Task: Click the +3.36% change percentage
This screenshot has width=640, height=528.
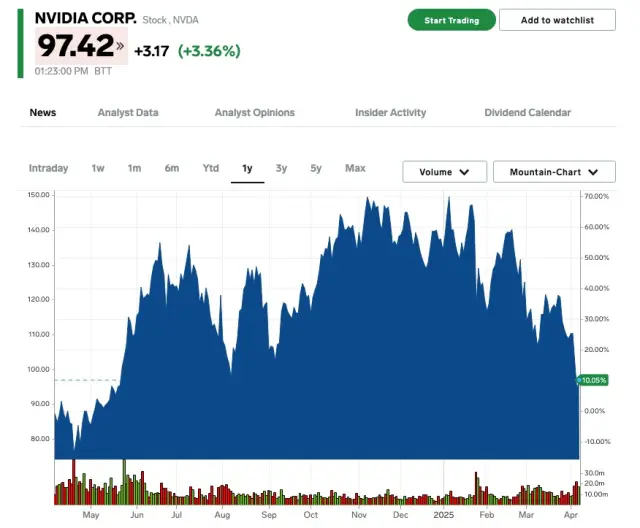Action: pyautogui.click(x=209, y=51)
